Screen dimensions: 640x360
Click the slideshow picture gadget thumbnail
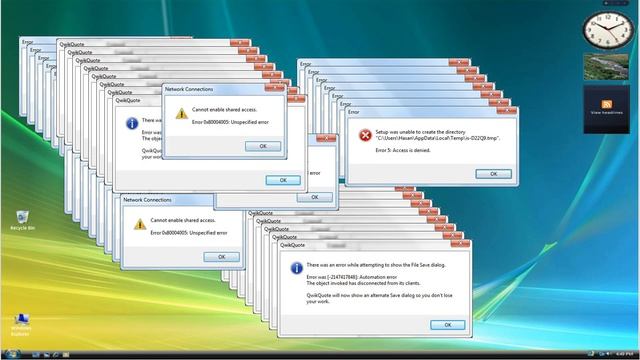[606, 67]
